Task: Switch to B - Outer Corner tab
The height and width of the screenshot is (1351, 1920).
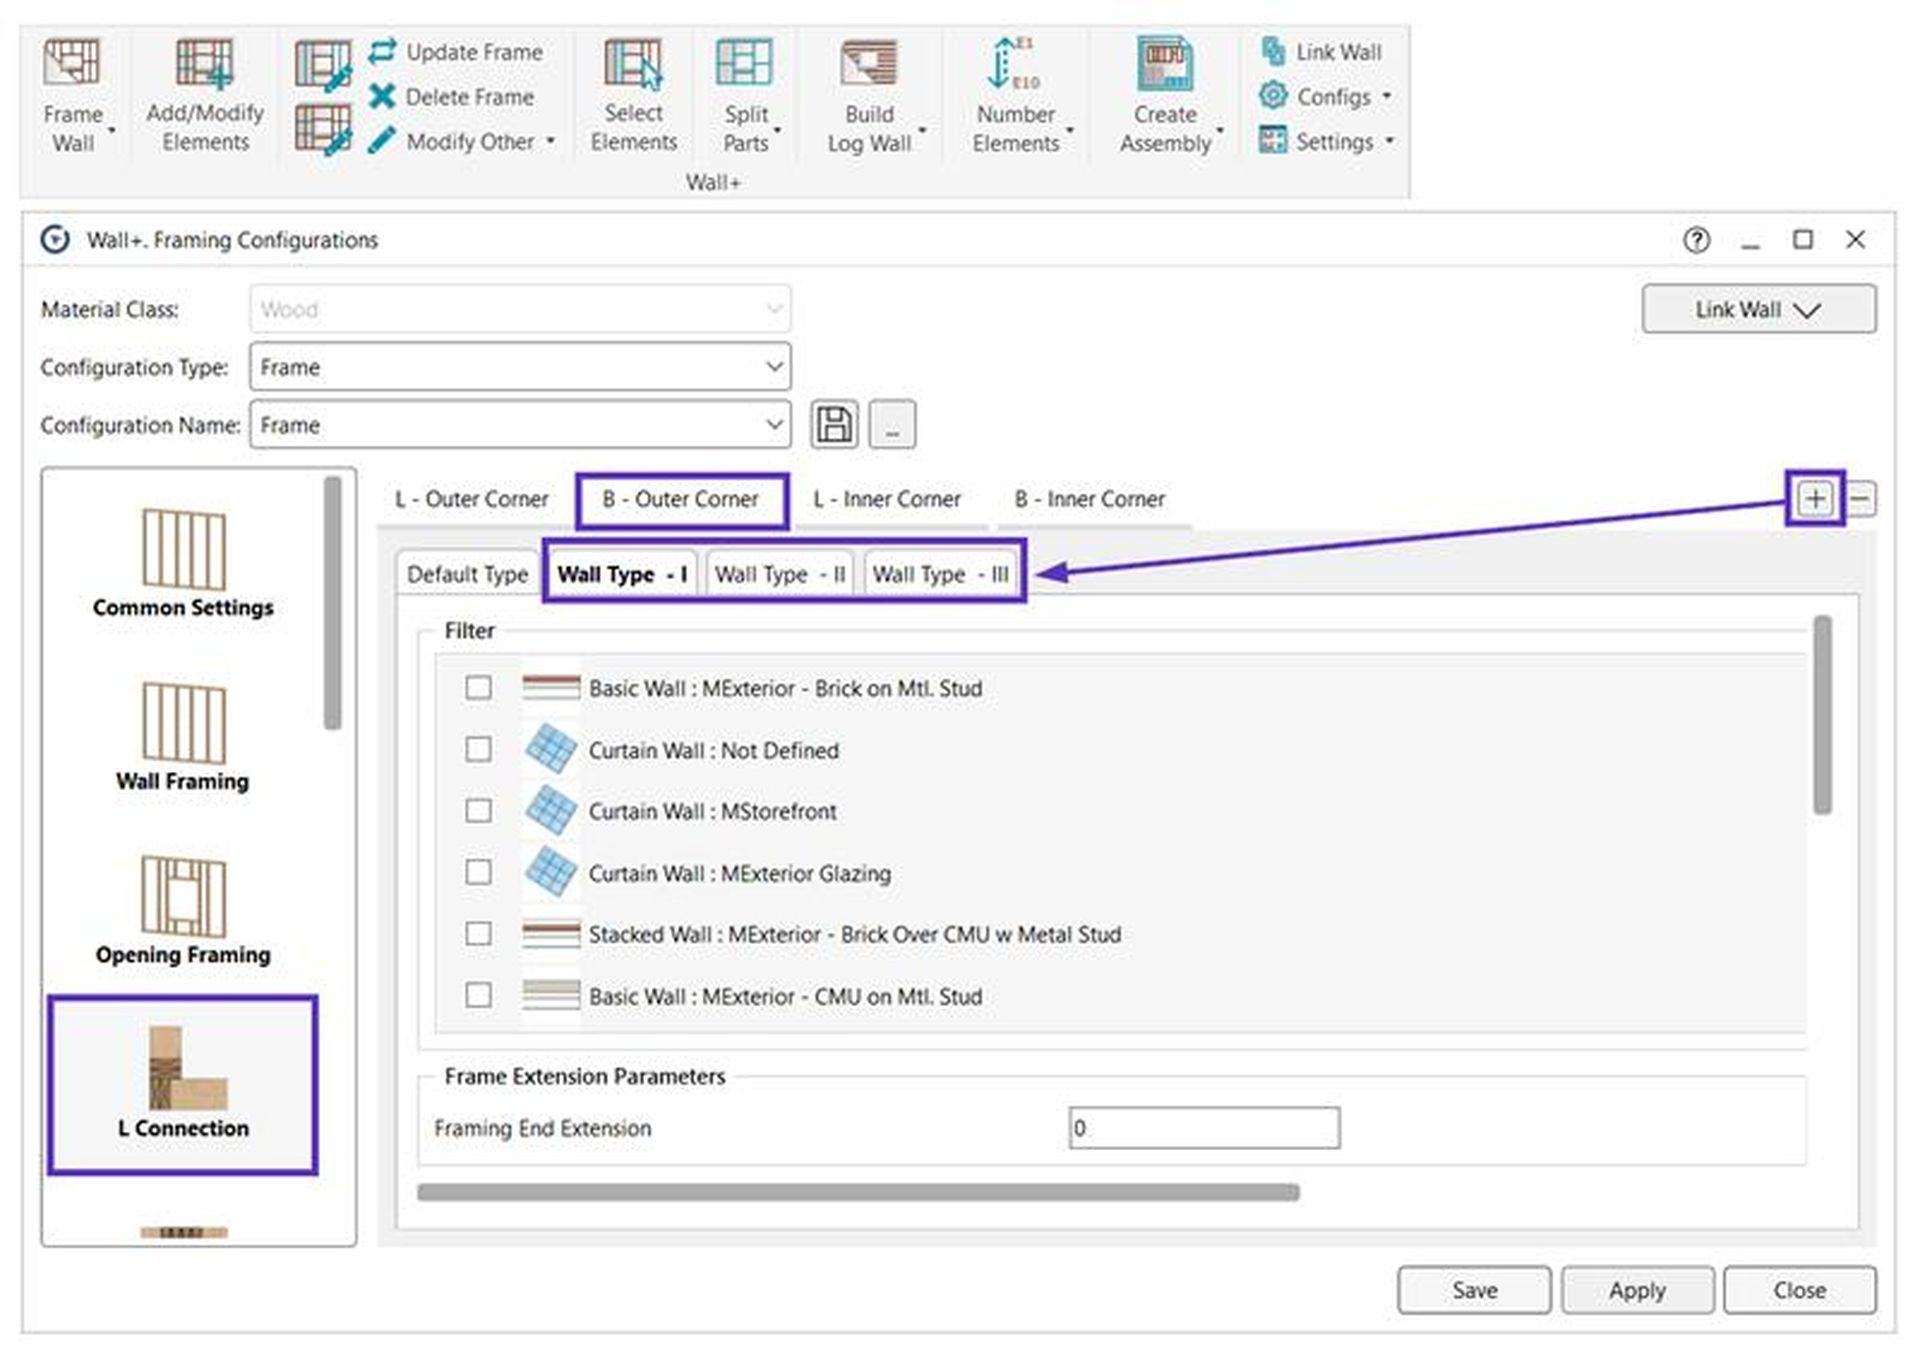Action: [x=681, y=499]
